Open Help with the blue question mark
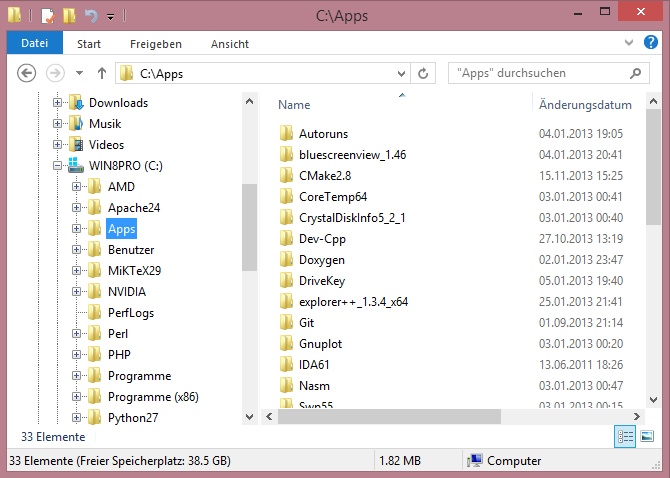Viewport: 670px width, 478px height. click(x=650, y=42)
